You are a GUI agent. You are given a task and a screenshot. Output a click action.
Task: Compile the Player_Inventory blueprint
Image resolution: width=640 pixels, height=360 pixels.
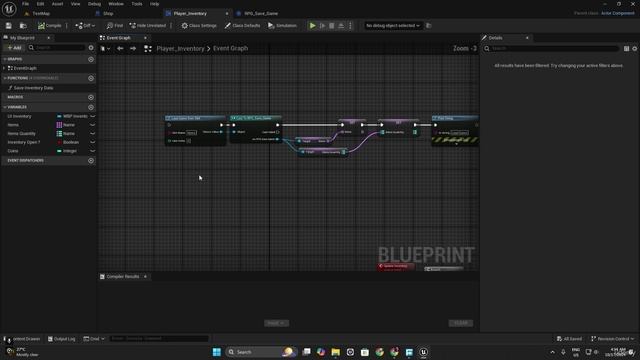pos(49,26)
